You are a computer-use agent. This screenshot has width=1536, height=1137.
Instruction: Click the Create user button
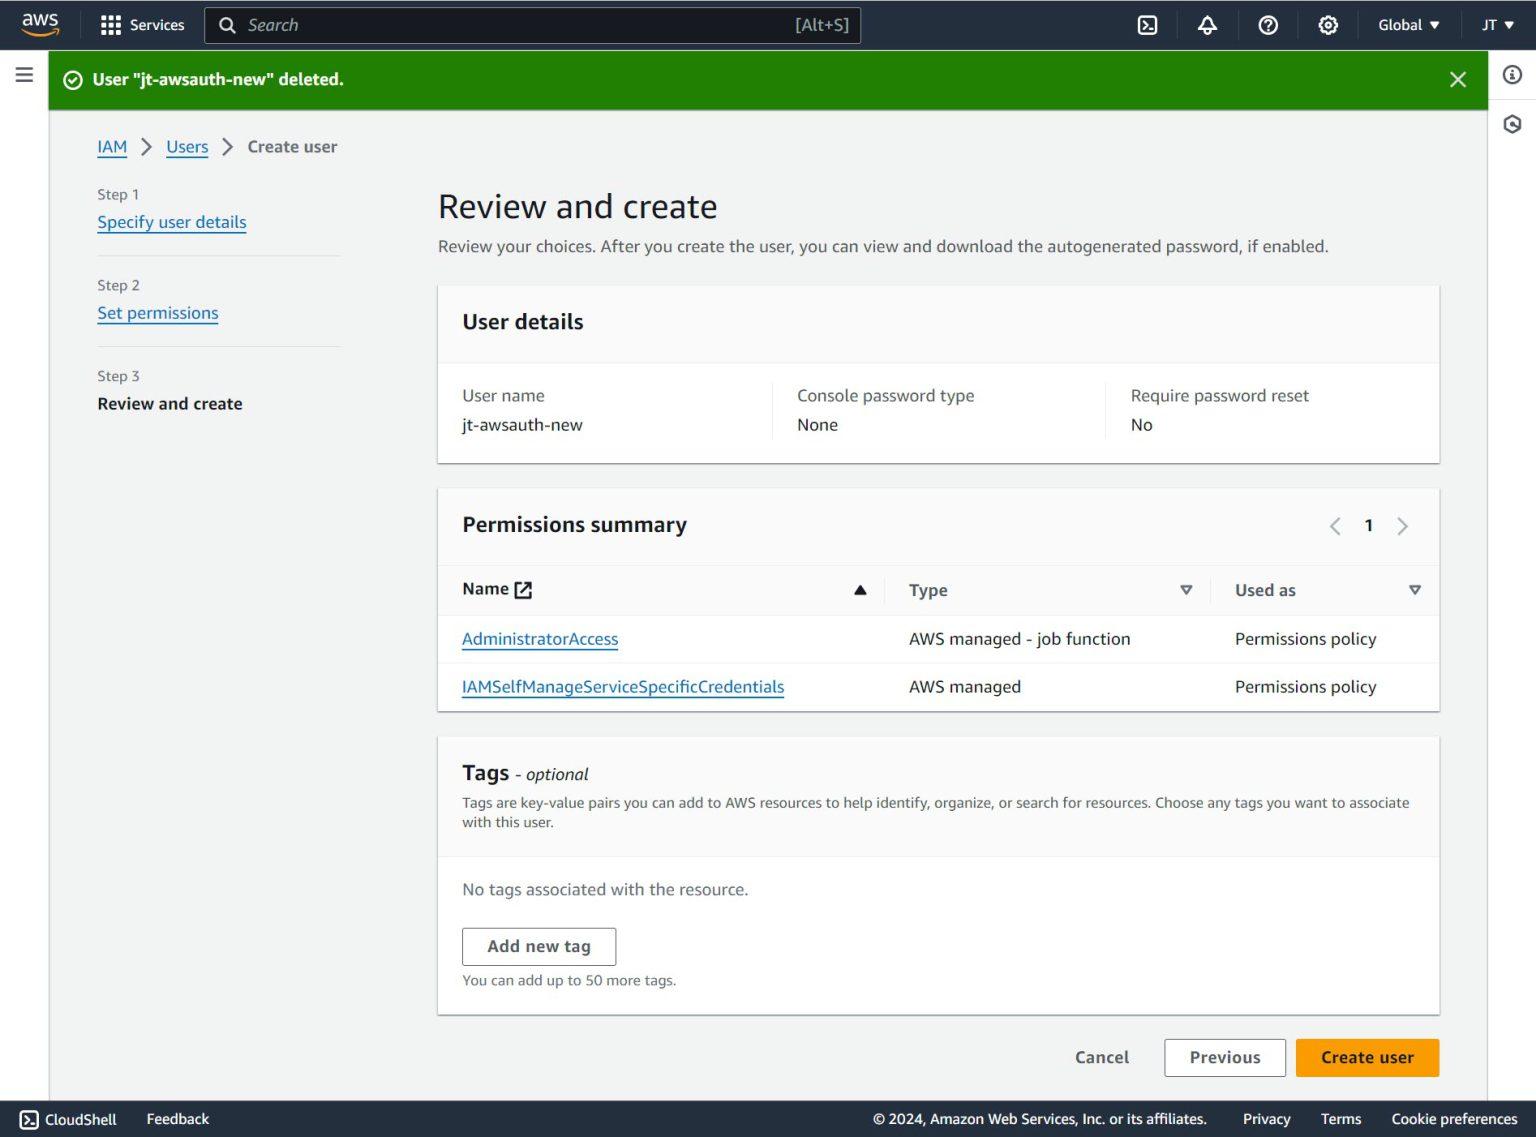(x=1366, y=1057)
